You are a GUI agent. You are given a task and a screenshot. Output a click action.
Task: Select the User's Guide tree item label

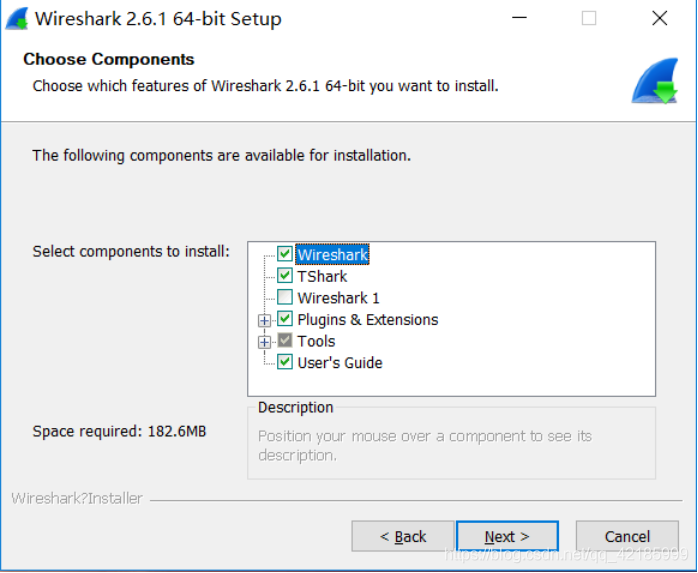pos(340,363)
